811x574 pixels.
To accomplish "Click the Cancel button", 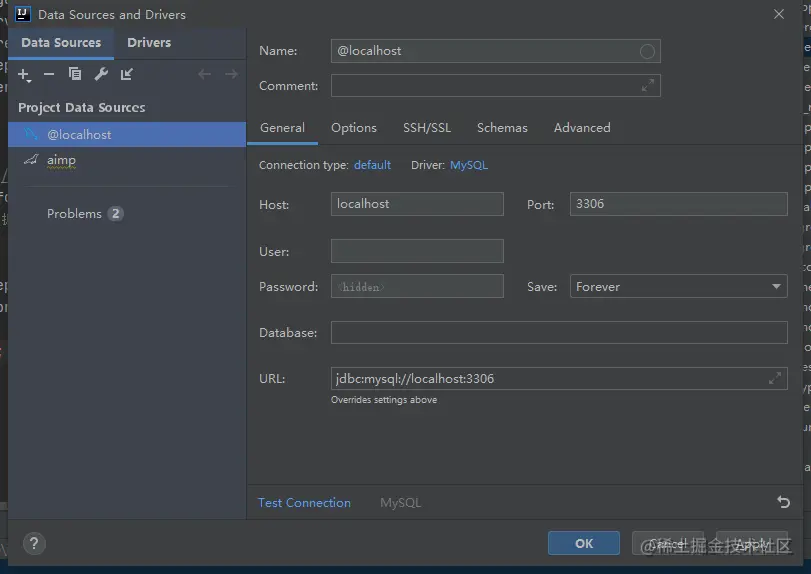I will (x=668, y=543).
